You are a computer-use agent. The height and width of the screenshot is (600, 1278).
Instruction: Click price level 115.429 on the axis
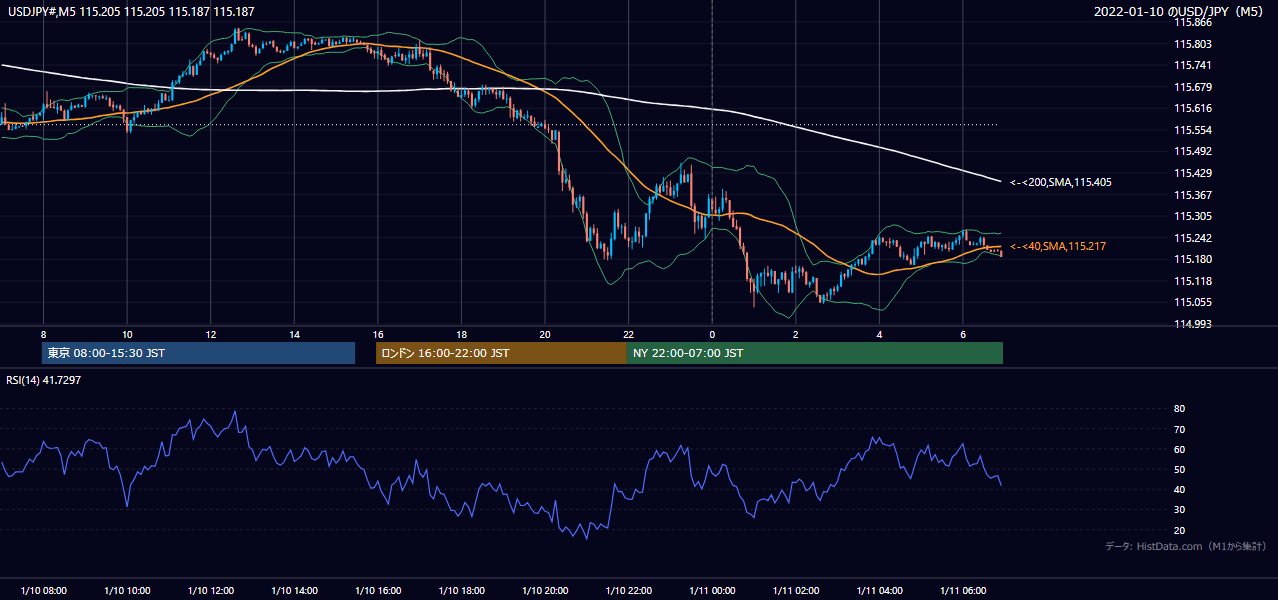(x=1192, y=173)
